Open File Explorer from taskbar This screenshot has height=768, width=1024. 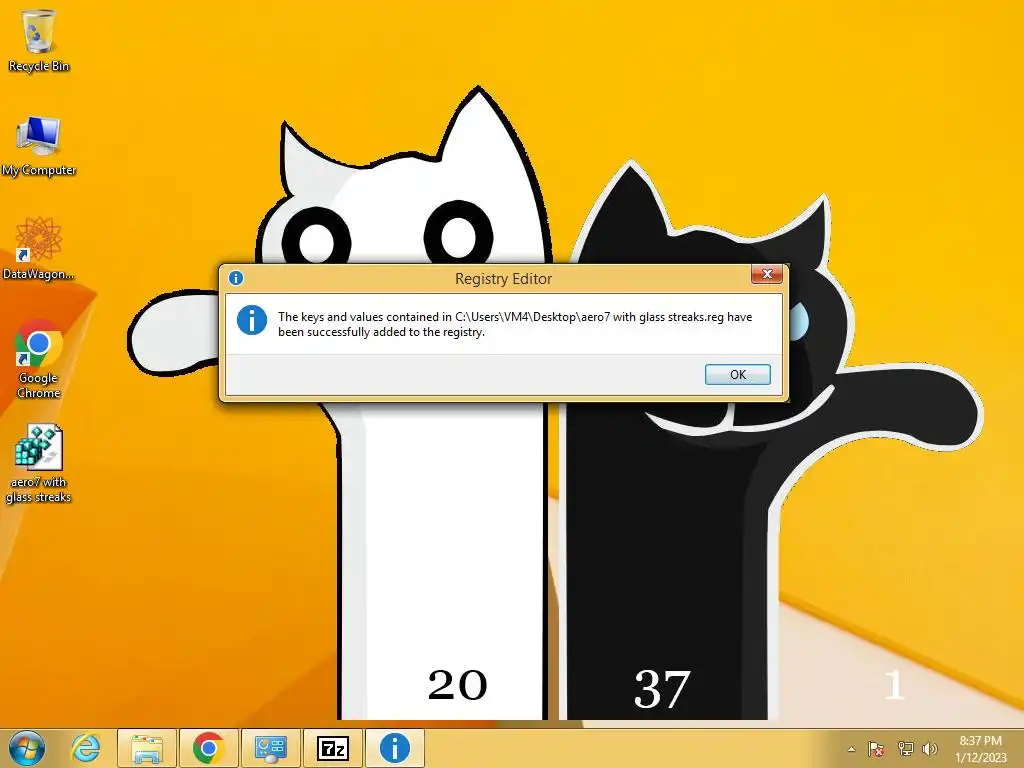pos(147,748)
